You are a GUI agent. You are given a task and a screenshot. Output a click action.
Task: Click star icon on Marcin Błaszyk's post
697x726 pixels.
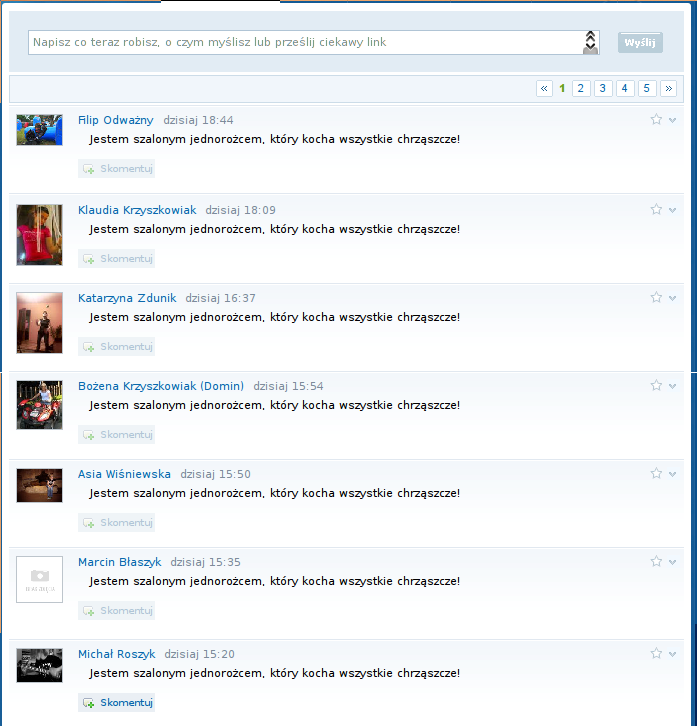click(656, 562)
